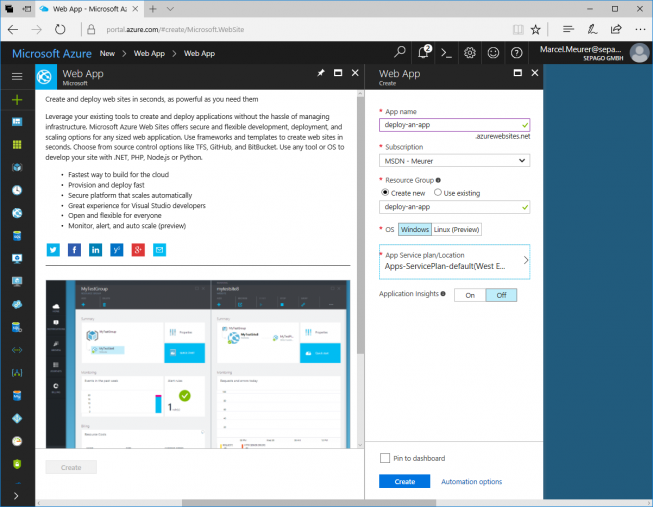Image resolution: width=653 pixels, height=507 pixels.
Task: Open the browser tabs dropdown chevron
Action: 170,9
